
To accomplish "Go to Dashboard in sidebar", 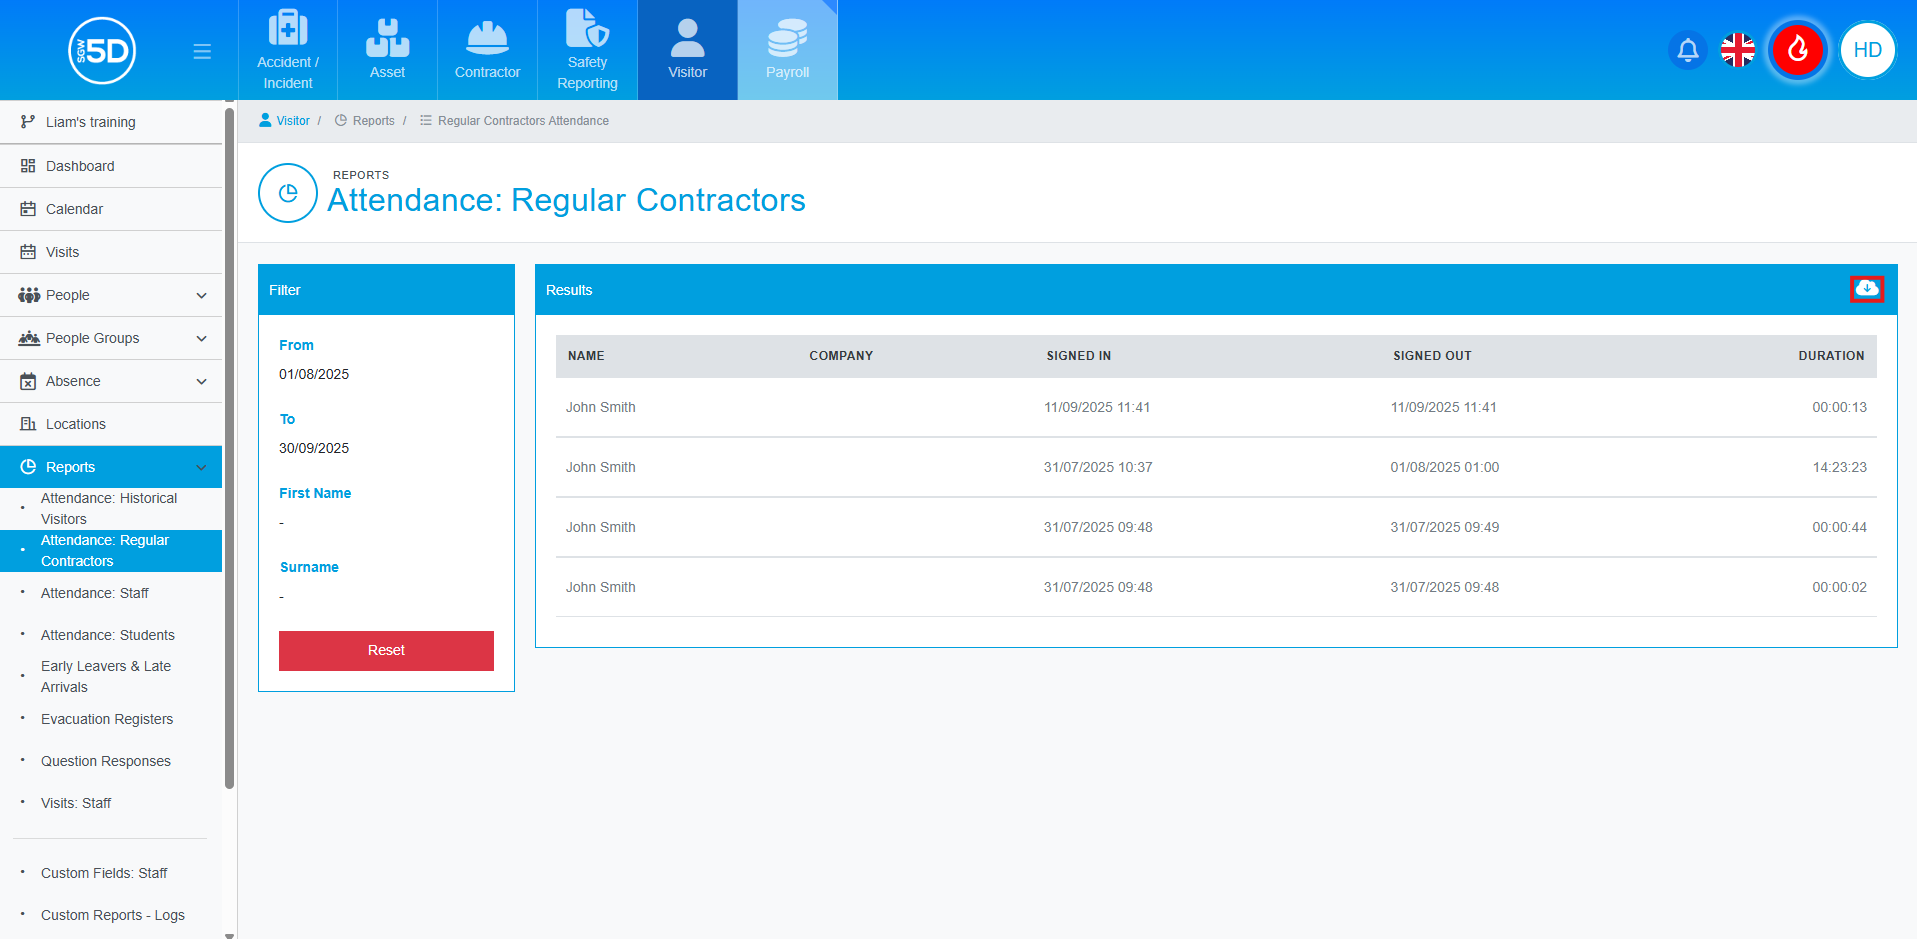I will point(111,166).
